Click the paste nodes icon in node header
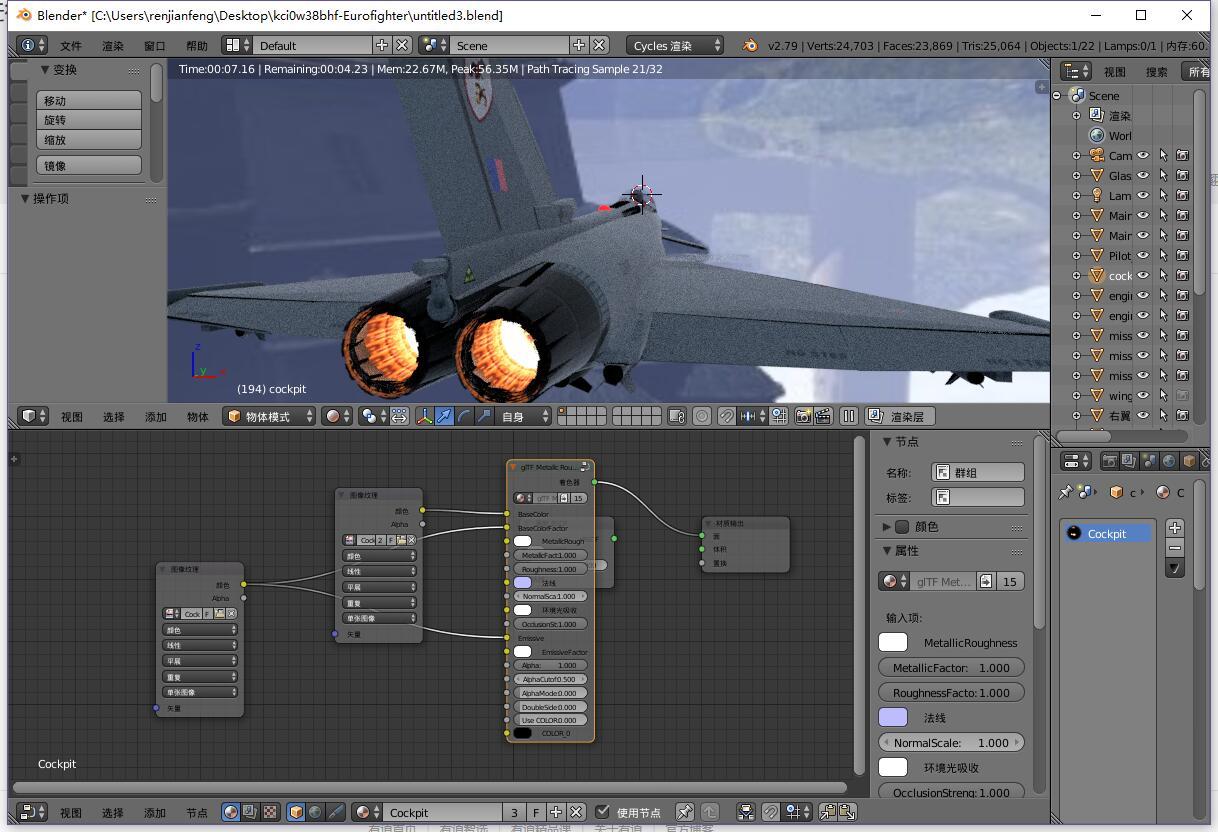The image size is (1218, 832). click(x=847, y=812)
